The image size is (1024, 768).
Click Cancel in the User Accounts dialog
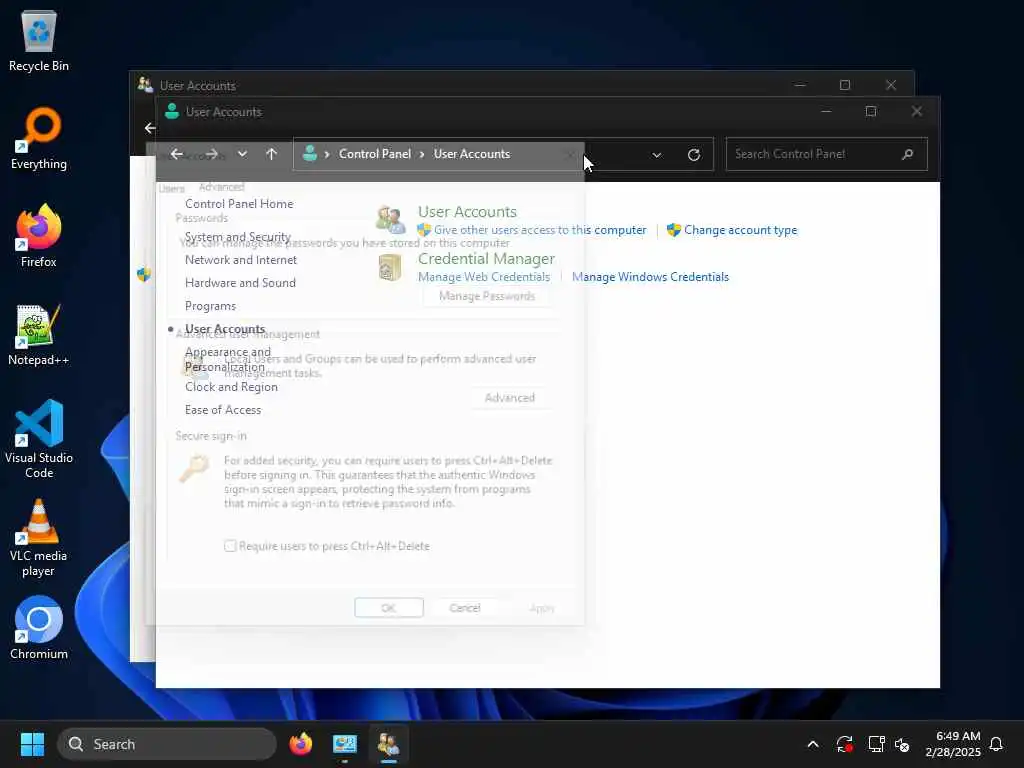tap(465, 608)
